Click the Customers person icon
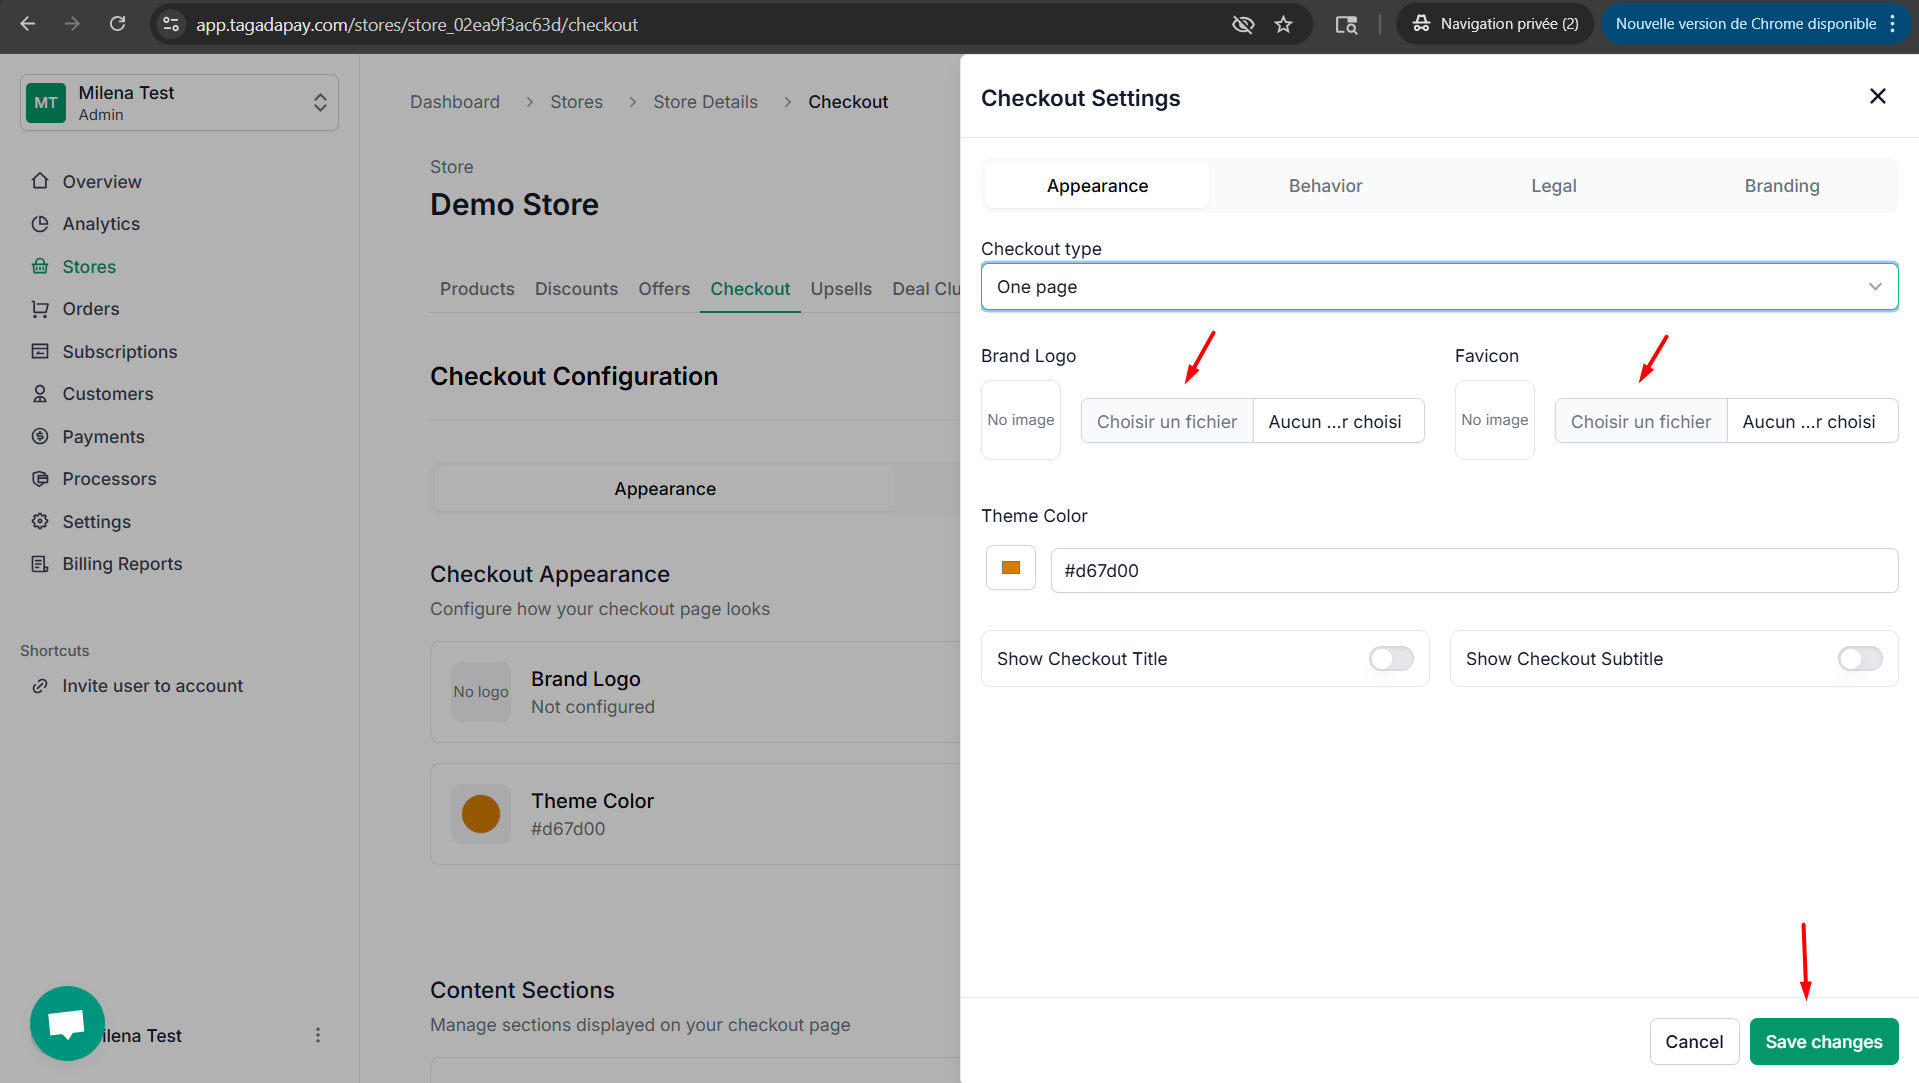Image resolution: width=1919 pixels, height=1083 pixels. pyautogui.click(x=40, y=394)
